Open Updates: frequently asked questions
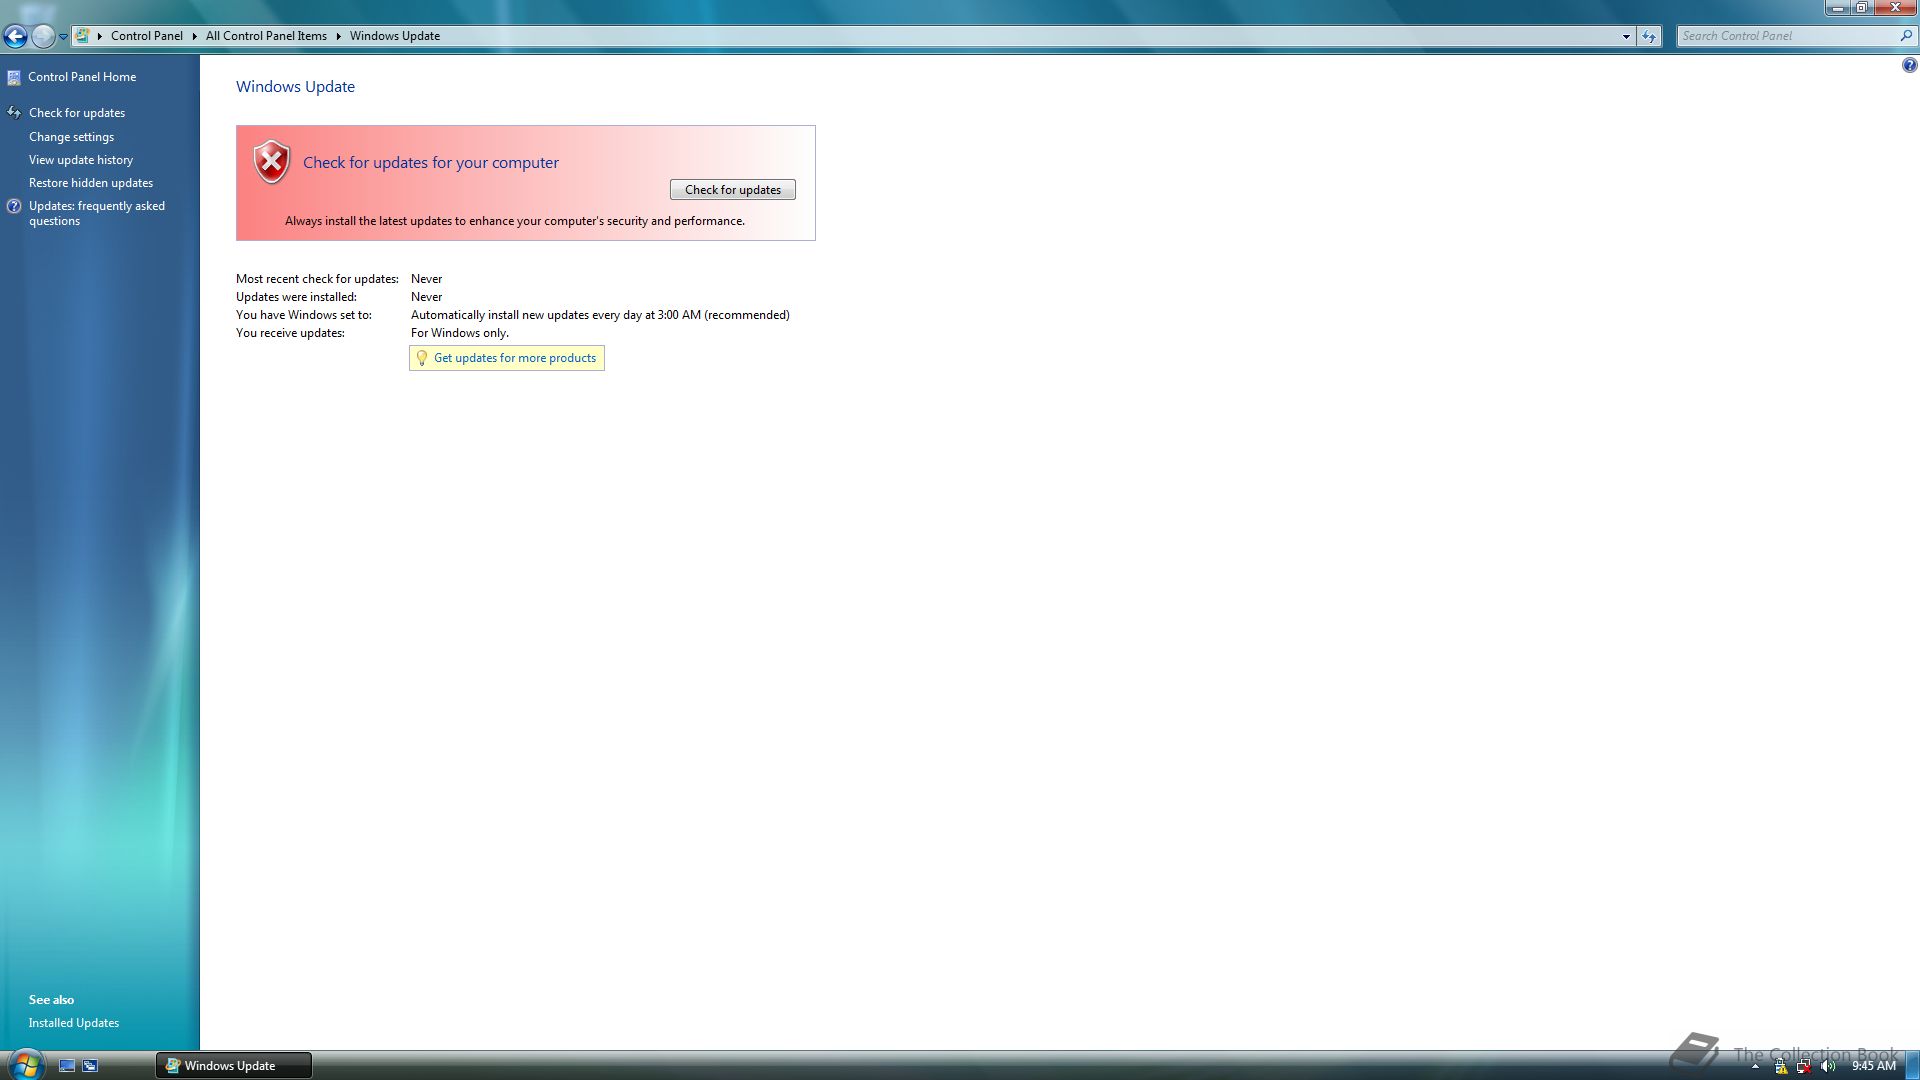Image resolution: width=1920 pixels, height=1080 pixels. pos(97,213)
